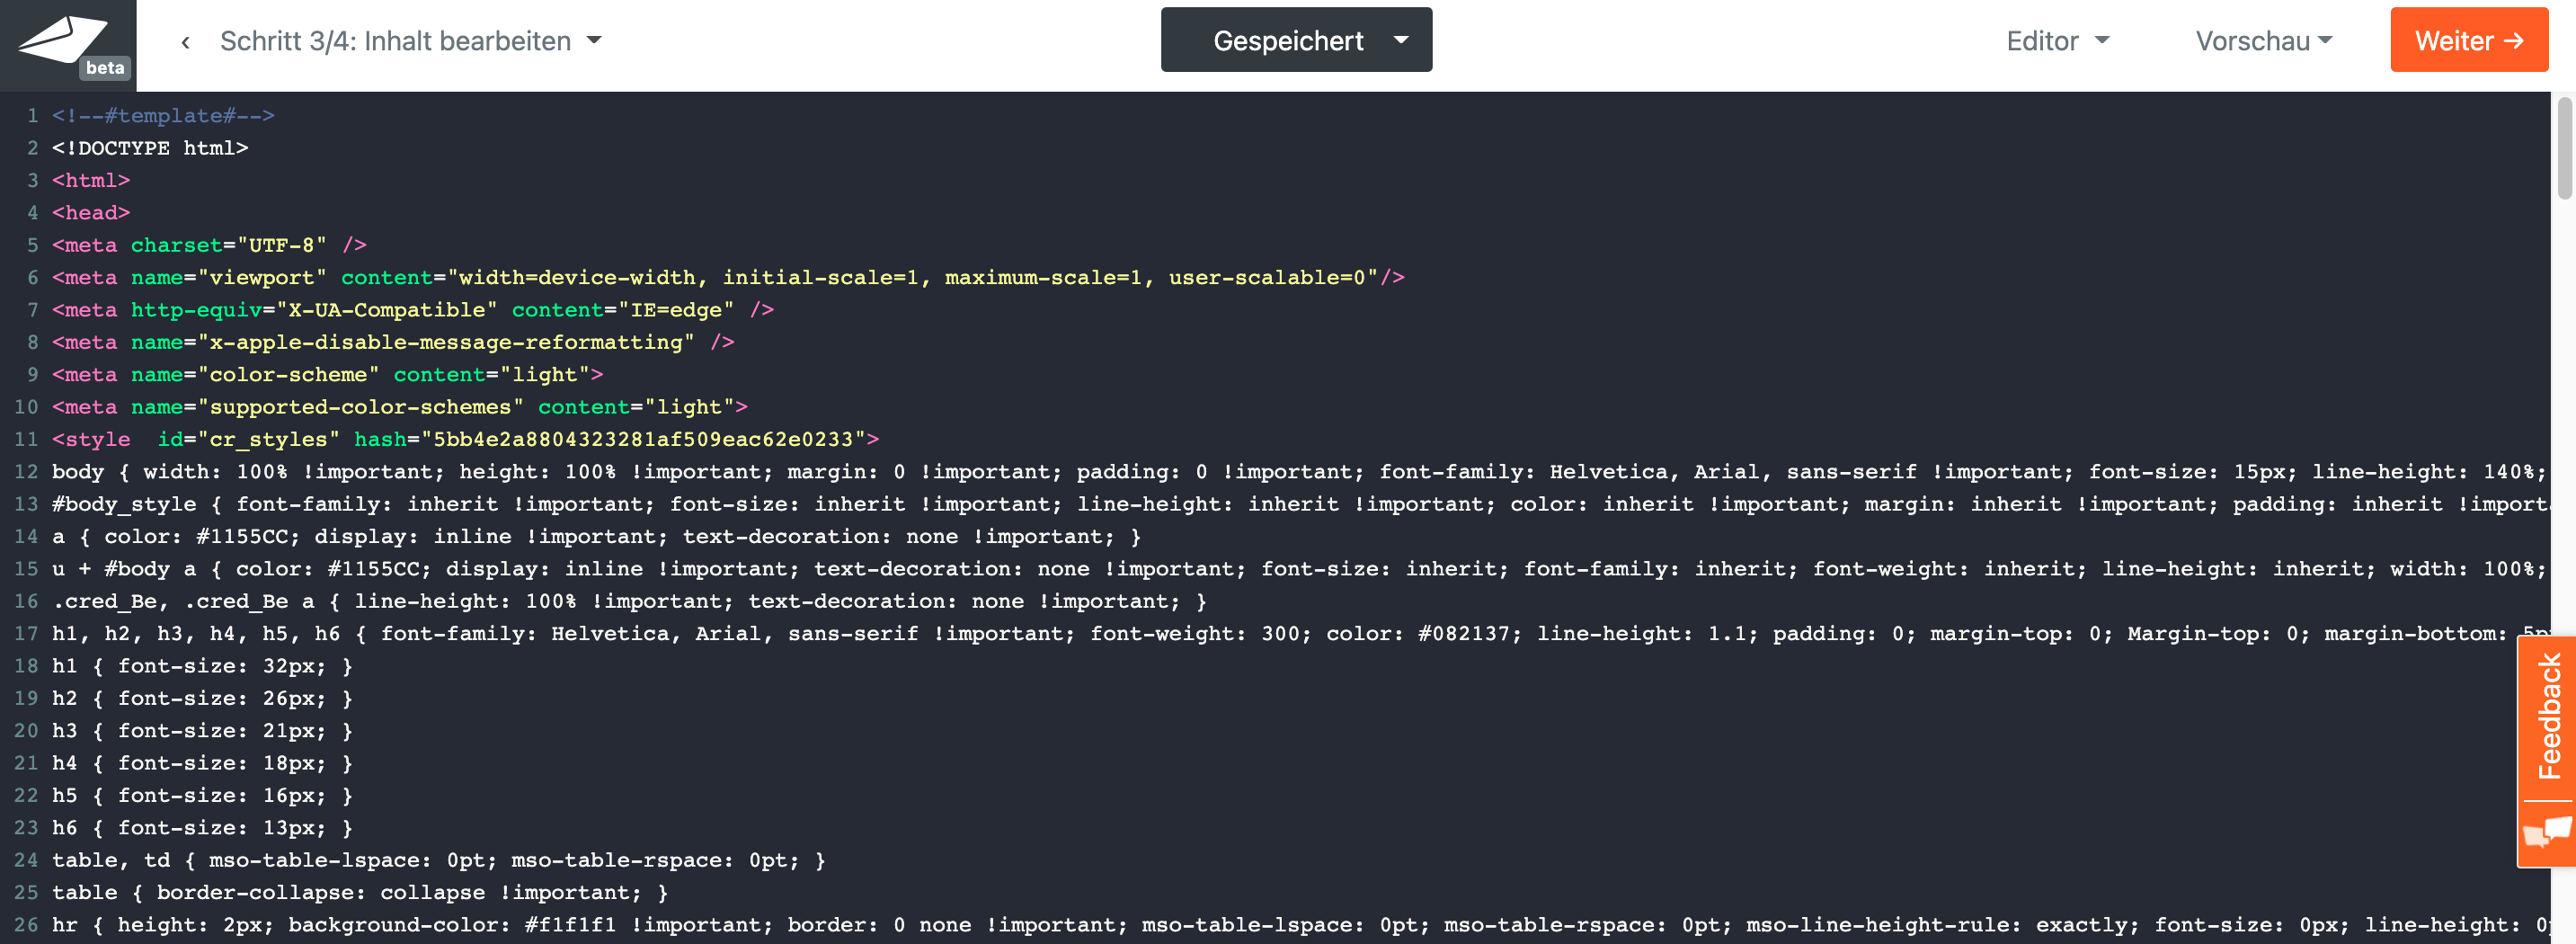Click line number 11 in the gutter
Screen dimensions: 2576x944
point(26,439)
